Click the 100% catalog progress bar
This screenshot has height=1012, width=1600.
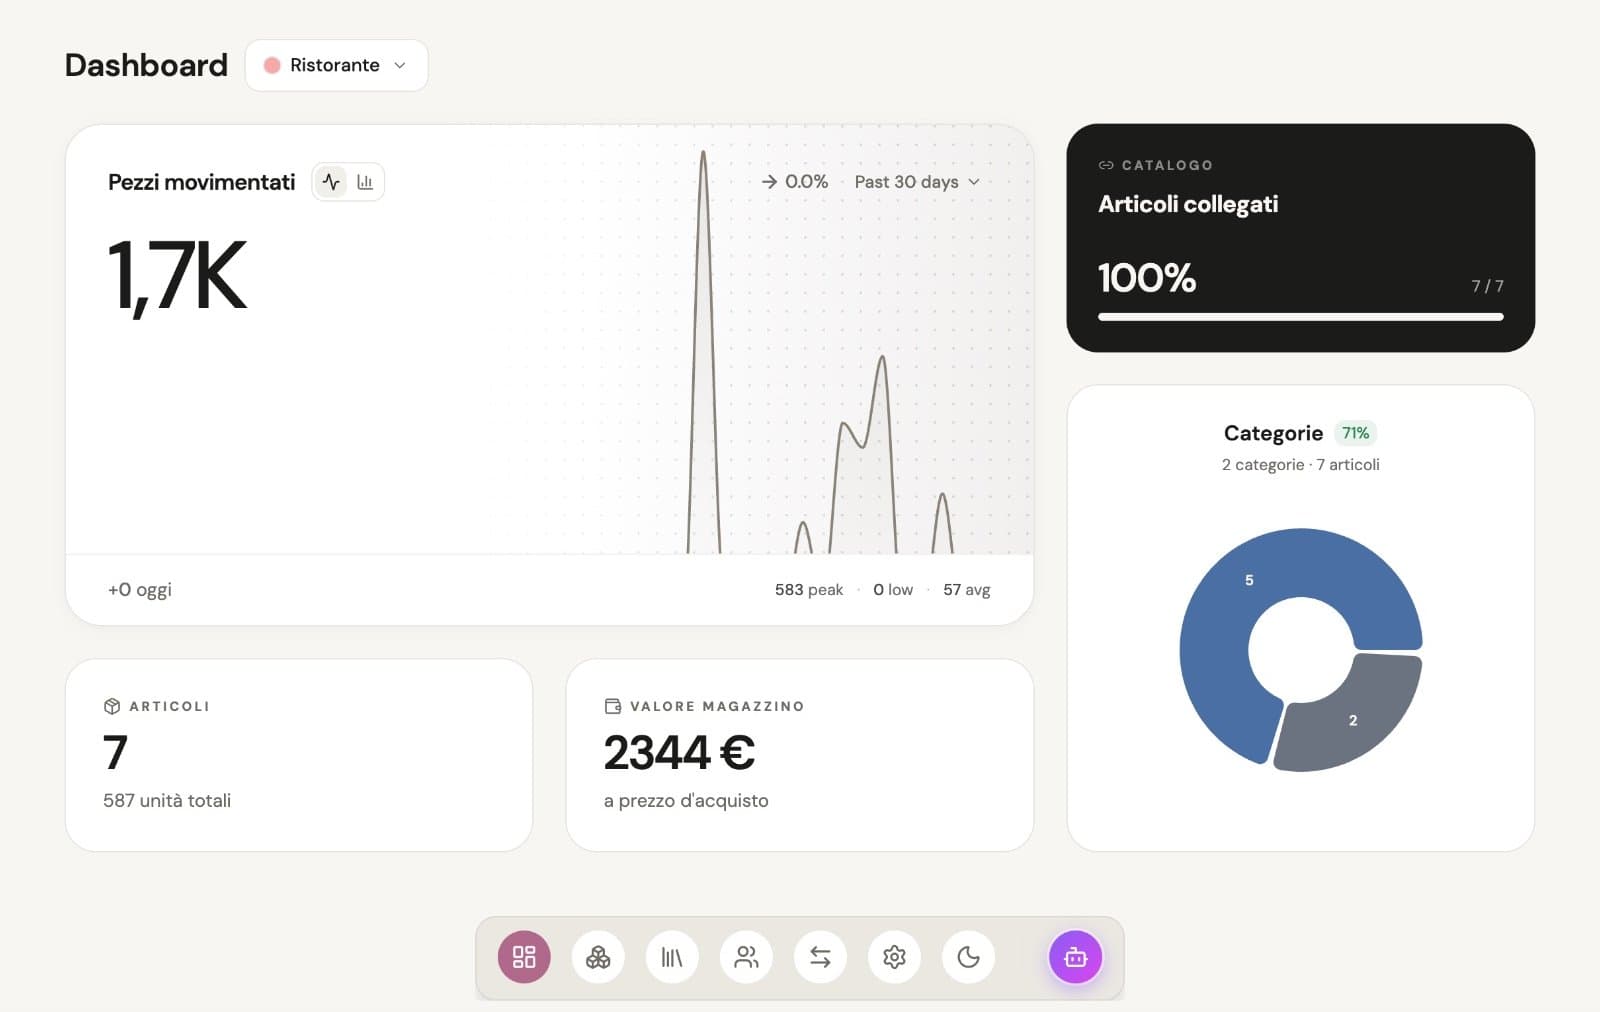1301,317
